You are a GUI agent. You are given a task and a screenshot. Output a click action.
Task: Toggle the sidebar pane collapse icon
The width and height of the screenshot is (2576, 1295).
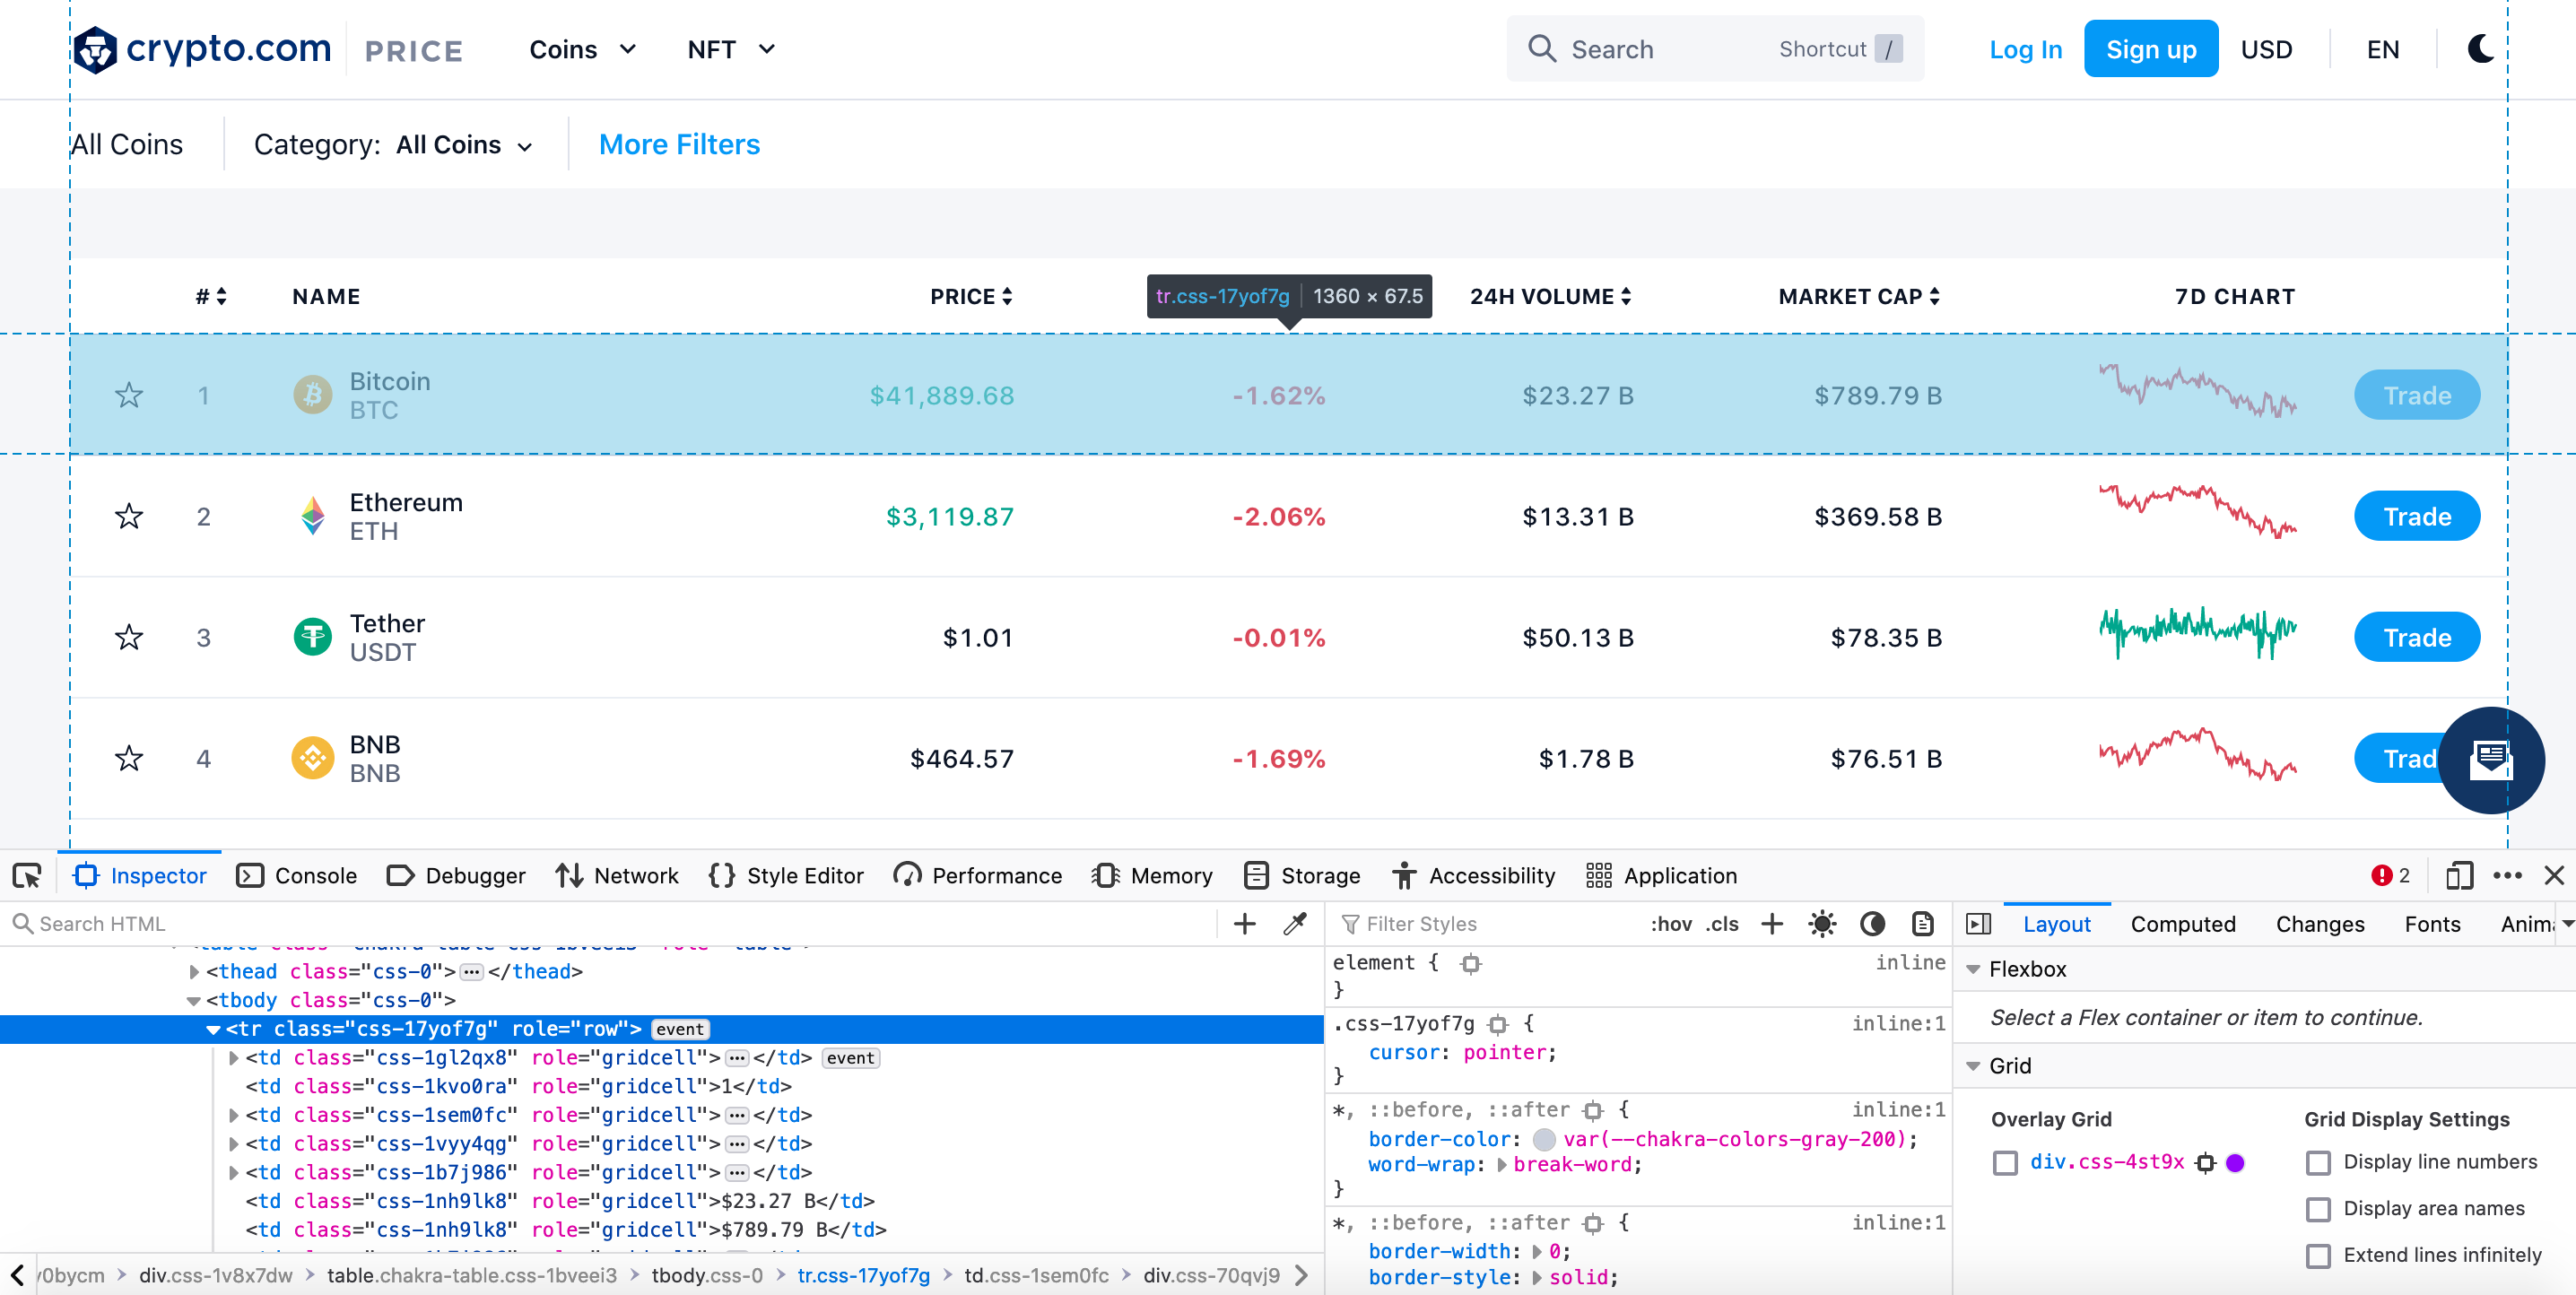1978,924
